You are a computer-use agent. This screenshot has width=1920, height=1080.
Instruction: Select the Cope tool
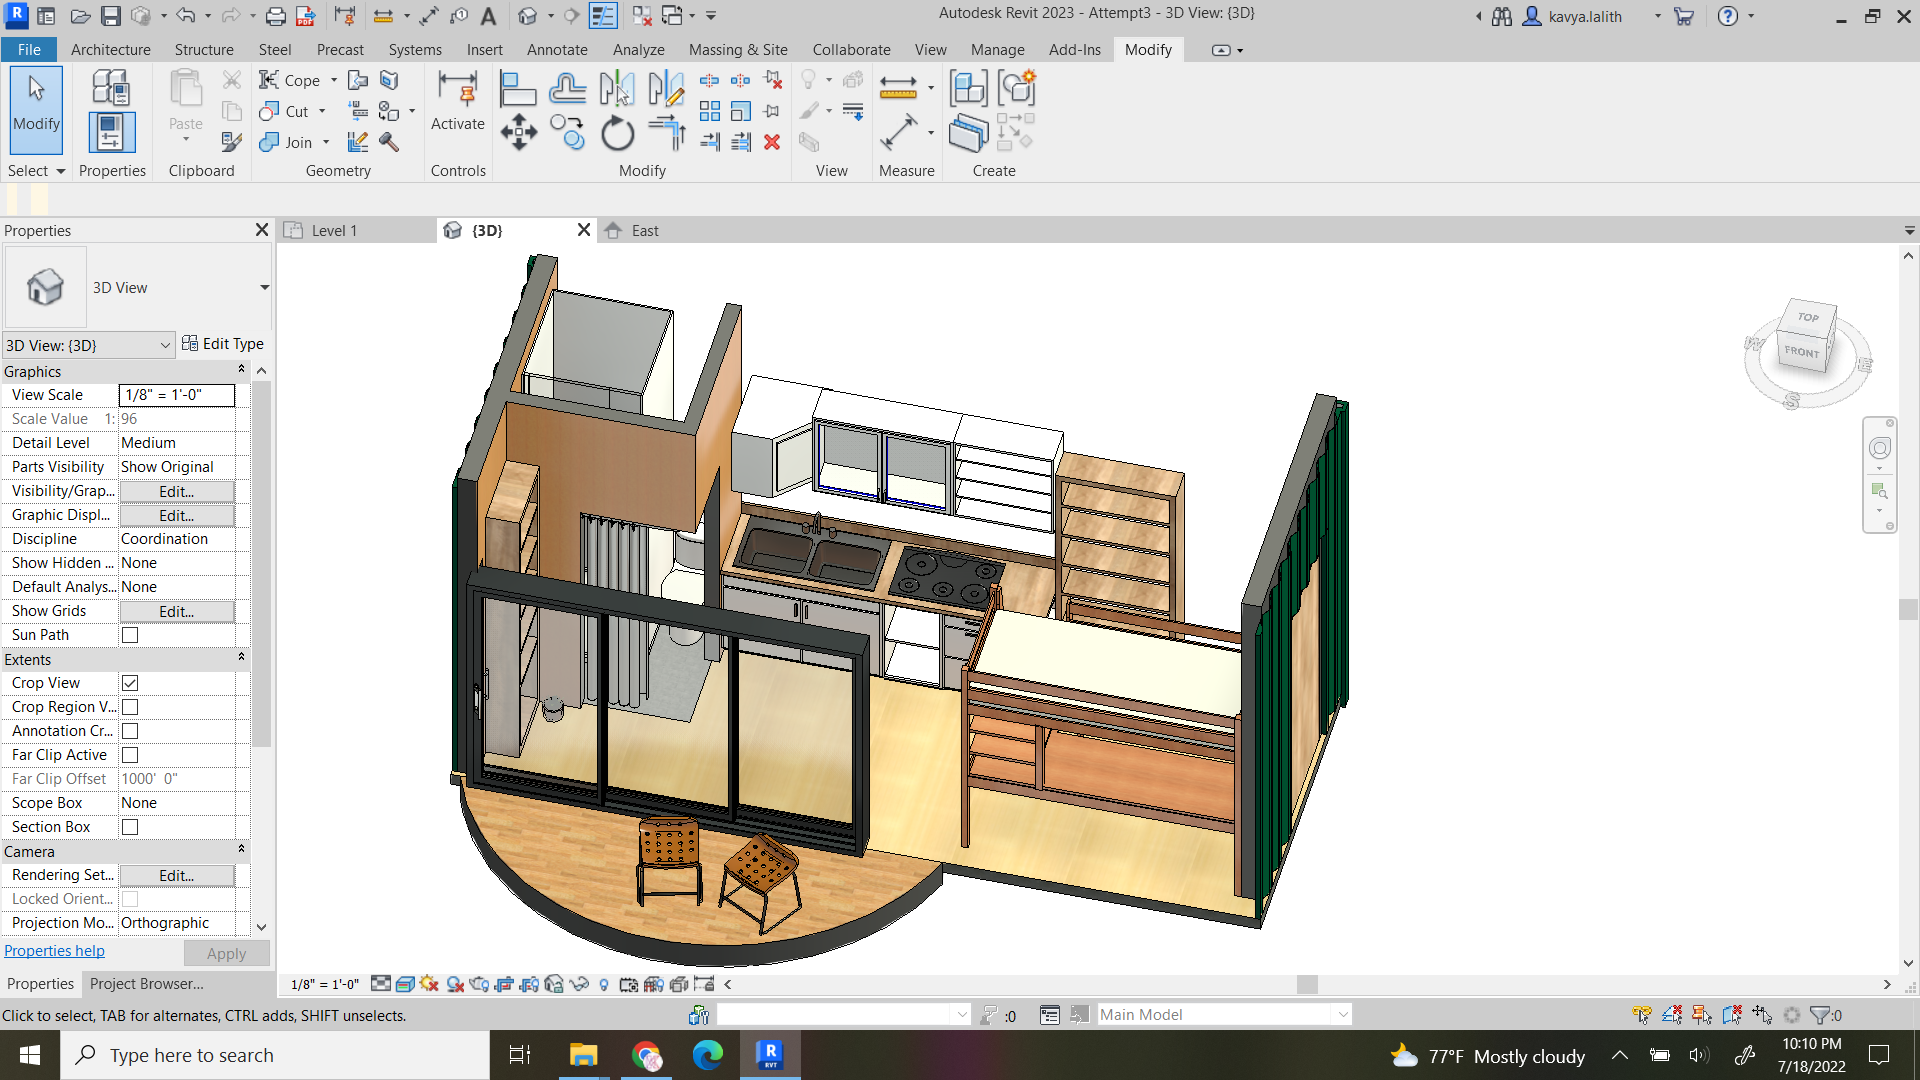point(290,79)
